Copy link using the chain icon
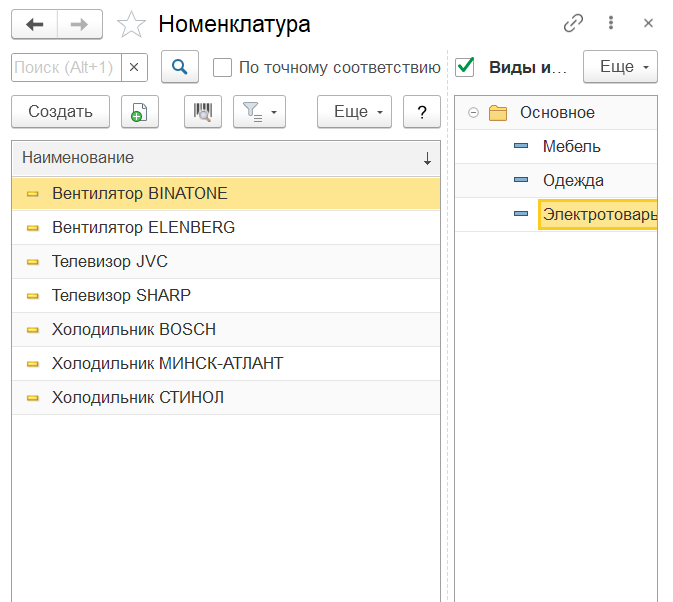Screen dimensions: 673x602 (573, 23)
